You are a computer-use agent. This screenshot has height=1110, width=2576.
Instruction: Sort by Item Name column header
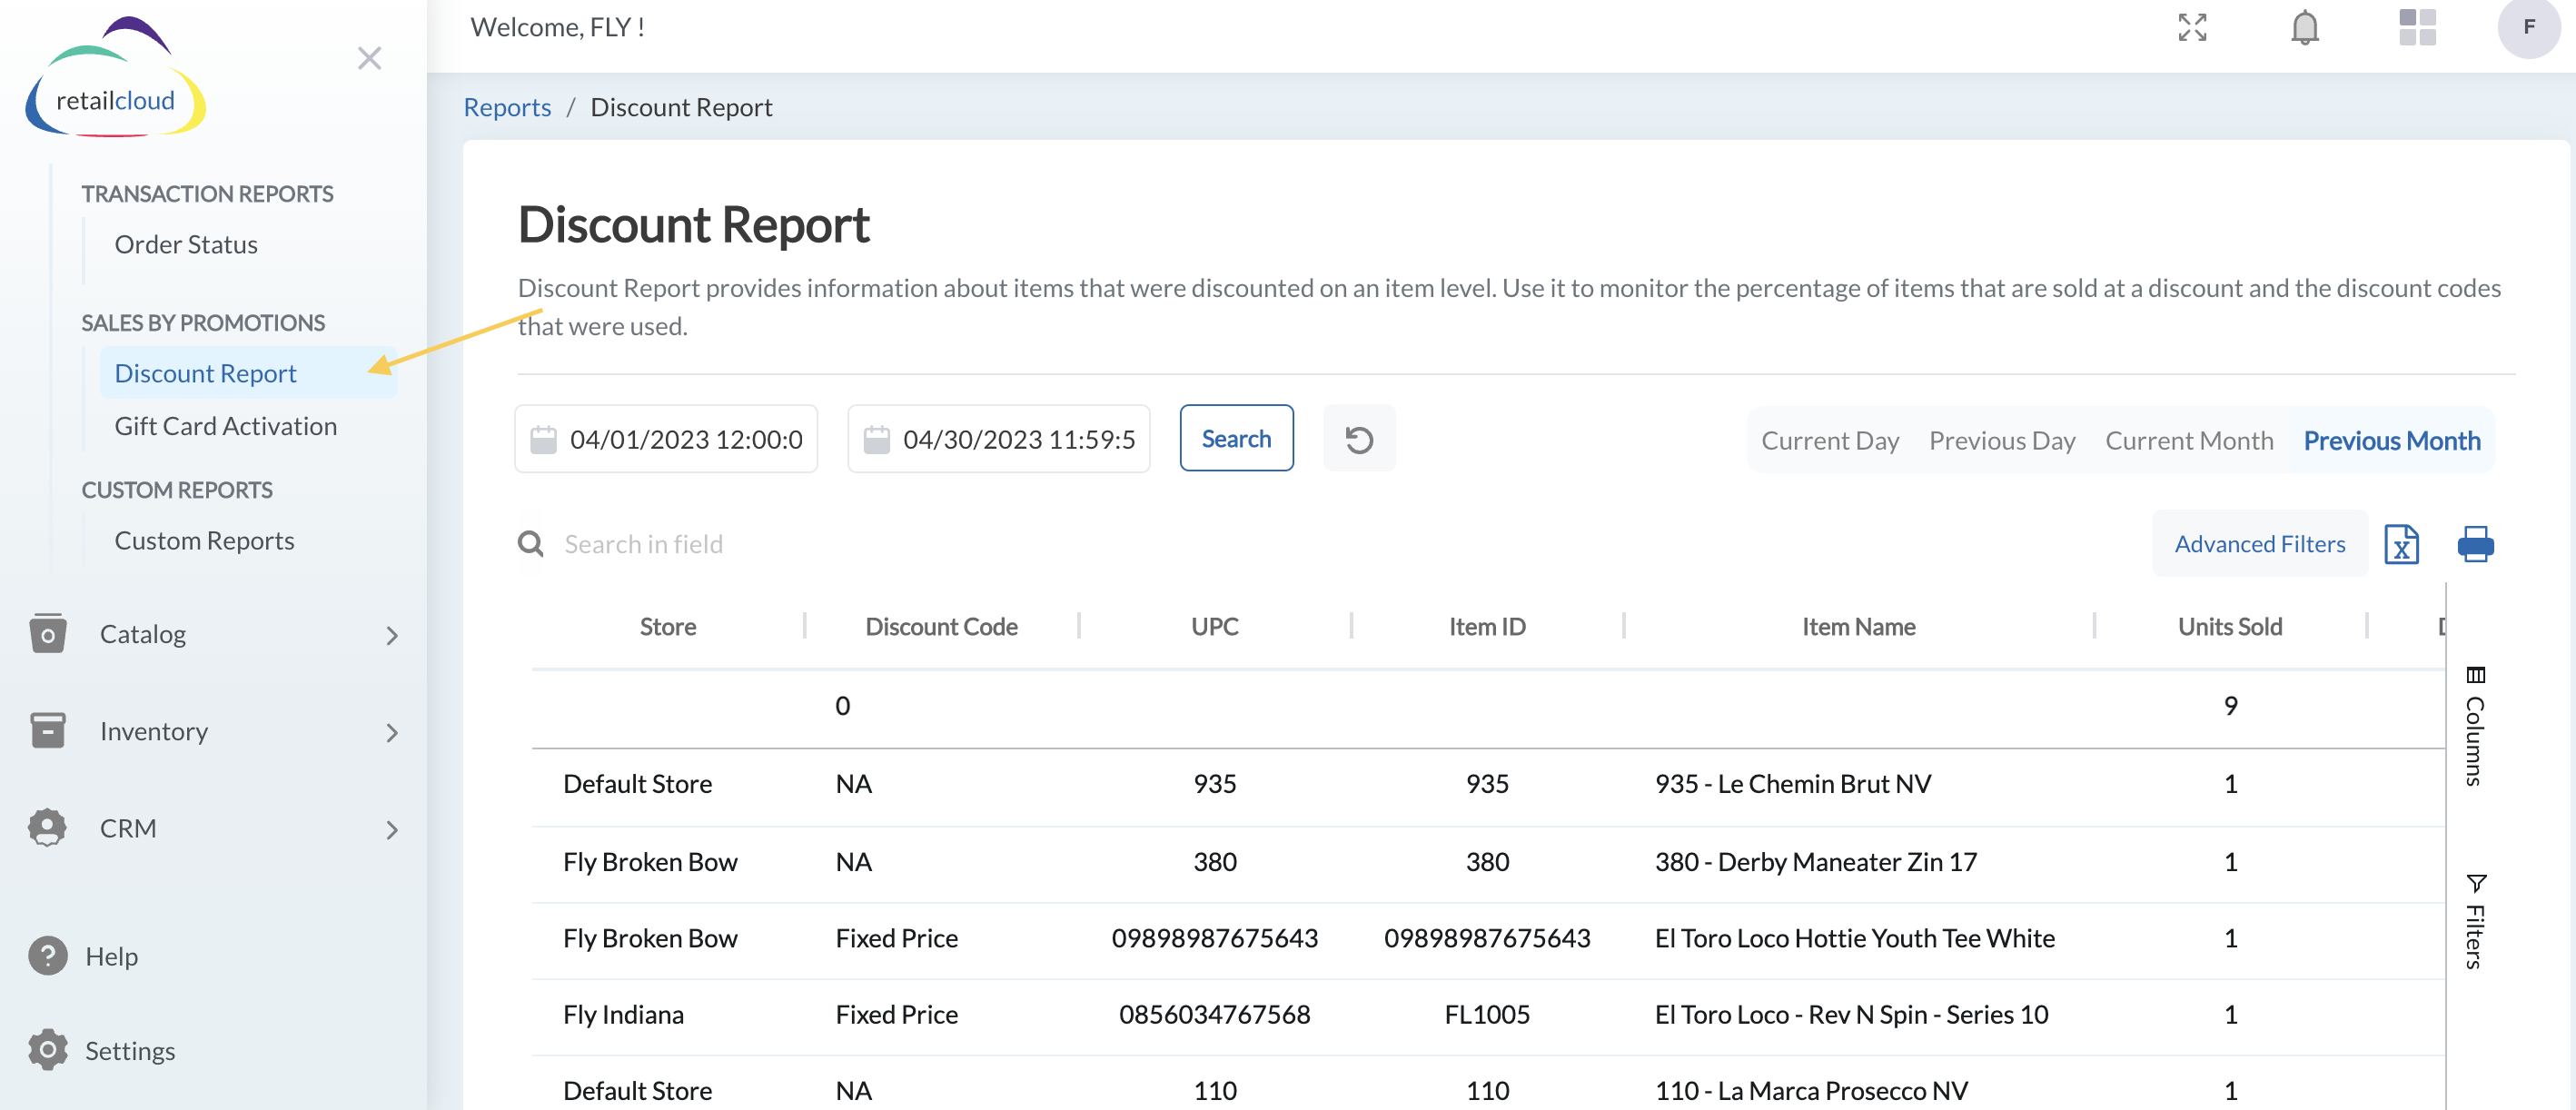[1858, 627]
